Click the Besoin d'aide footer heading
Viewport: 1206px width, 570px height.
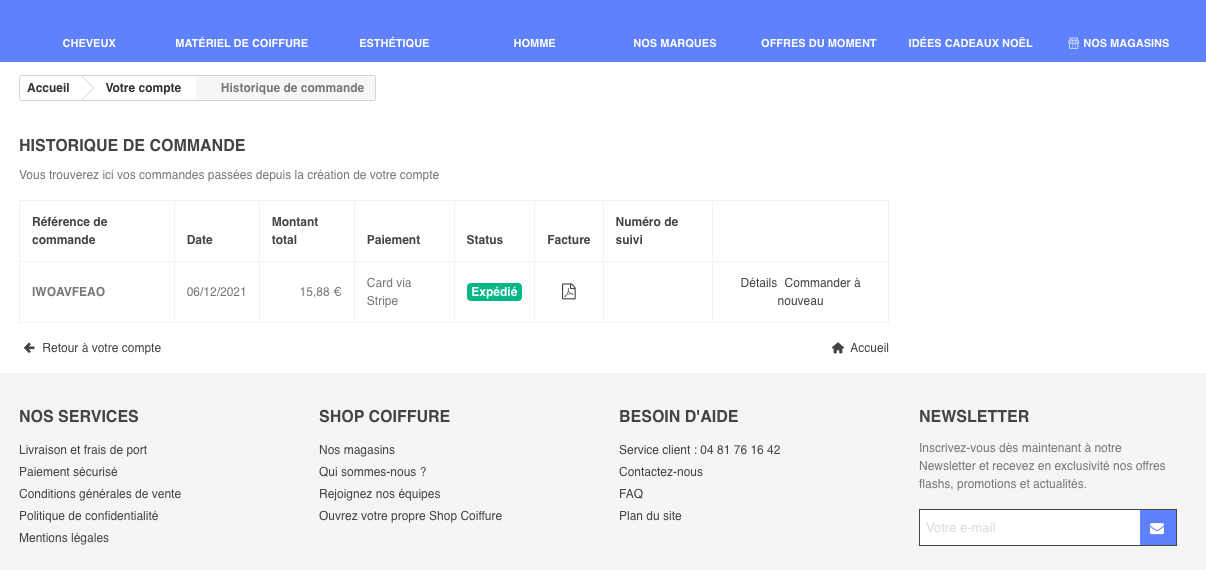pyautogui.click(x=679, y=416)
